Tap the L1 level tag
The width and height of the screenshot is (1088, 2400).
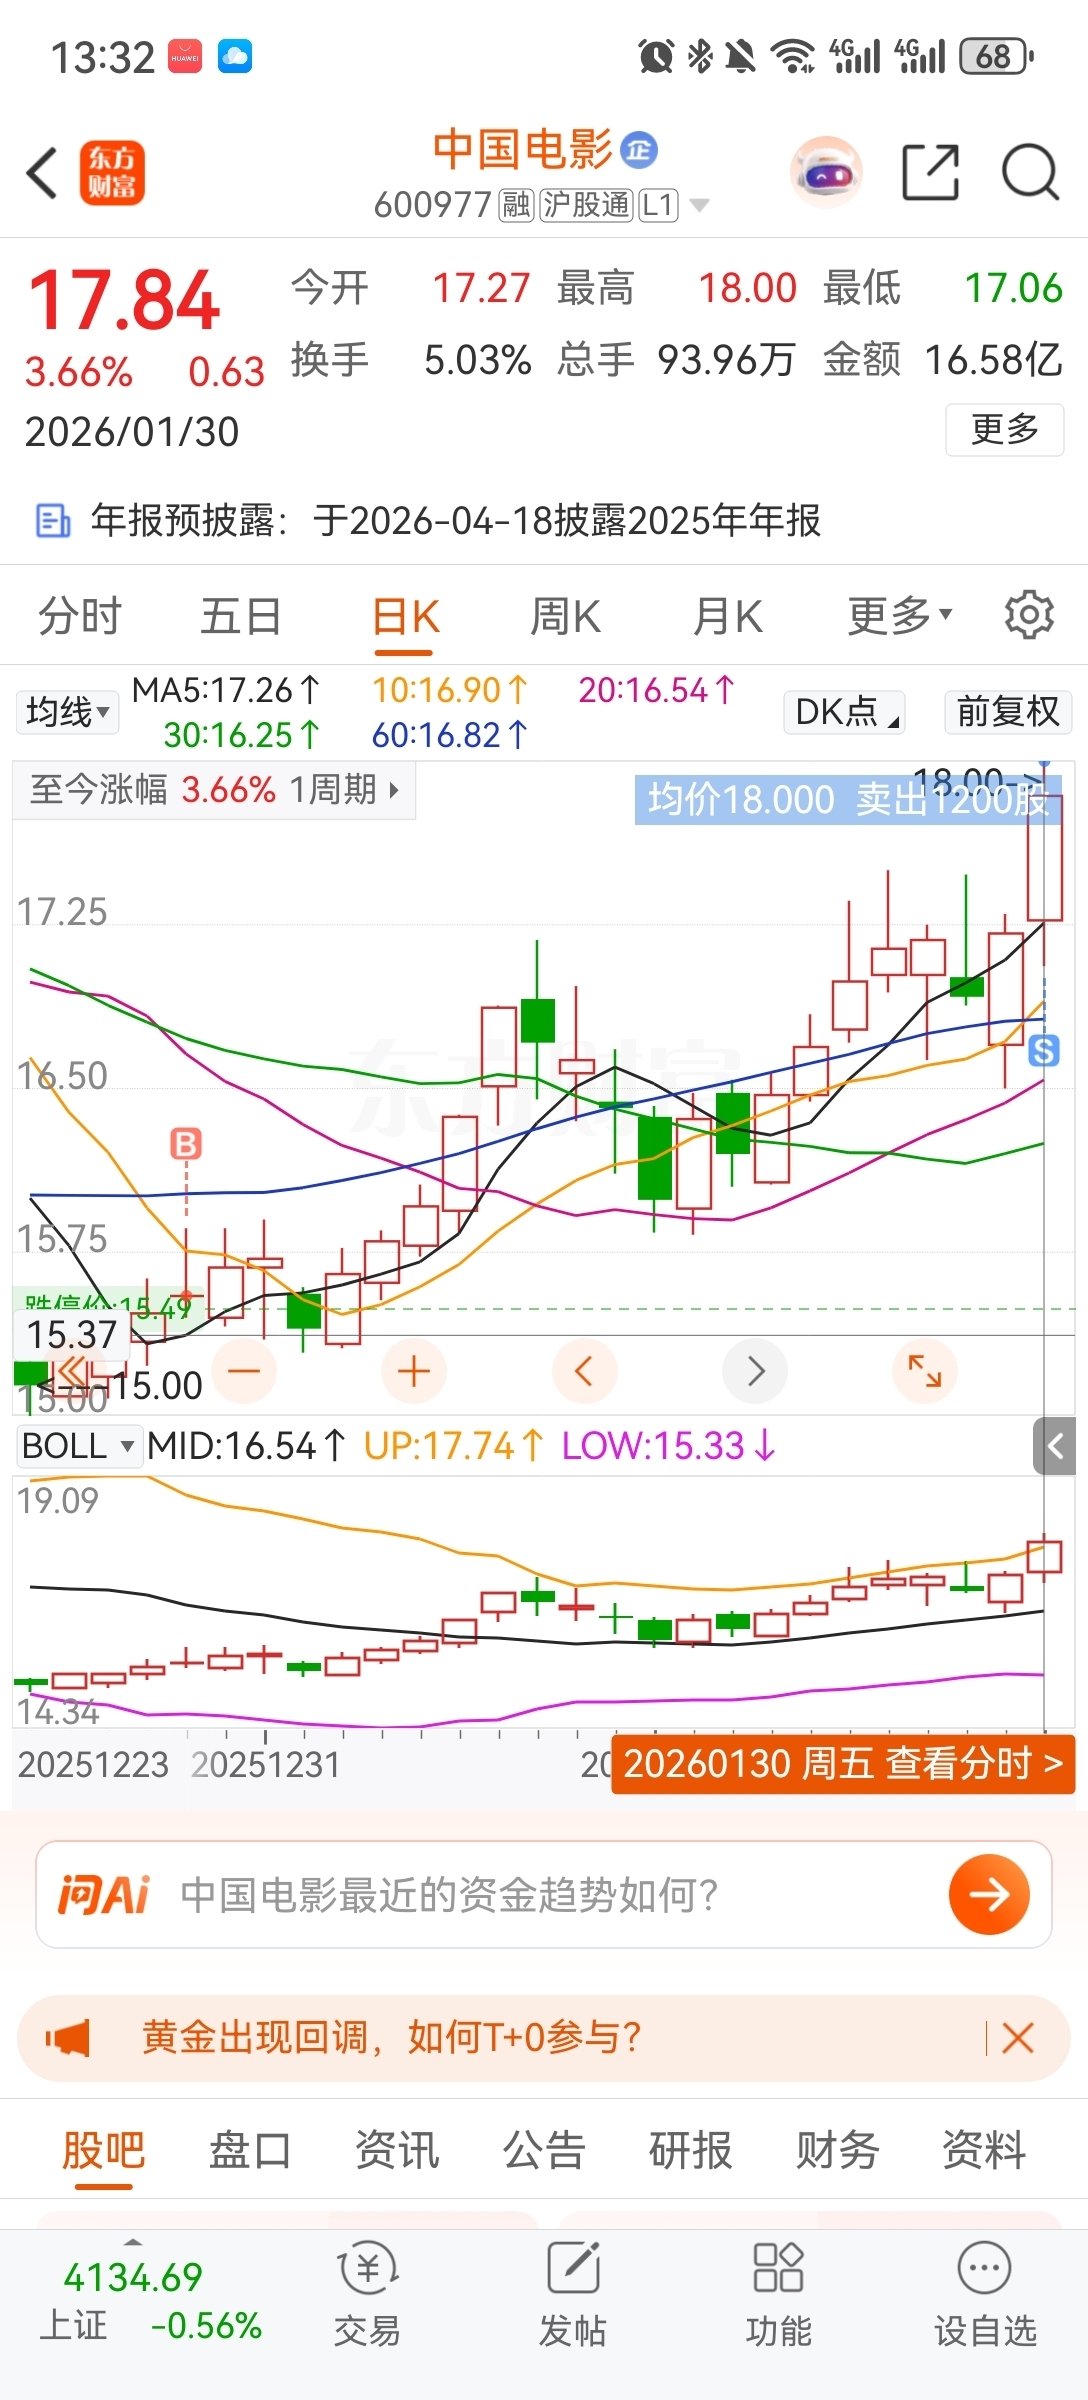(x=658, y=205)
